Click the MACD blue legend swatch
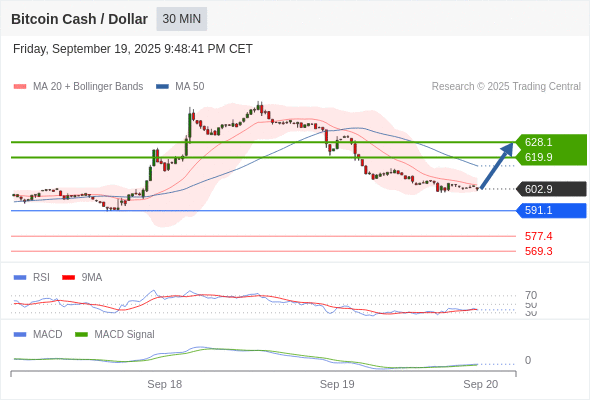 click(20, 335)
